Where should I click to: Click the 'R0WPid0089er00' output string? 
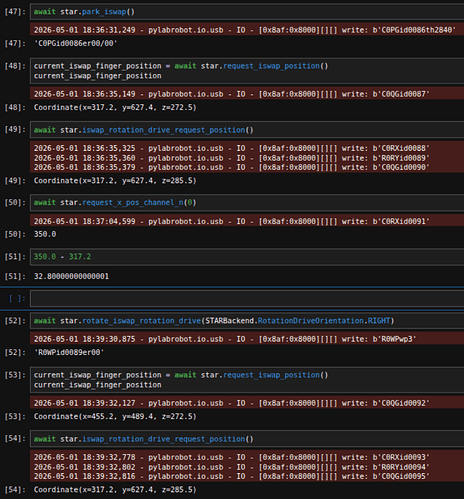pos(69,352)
